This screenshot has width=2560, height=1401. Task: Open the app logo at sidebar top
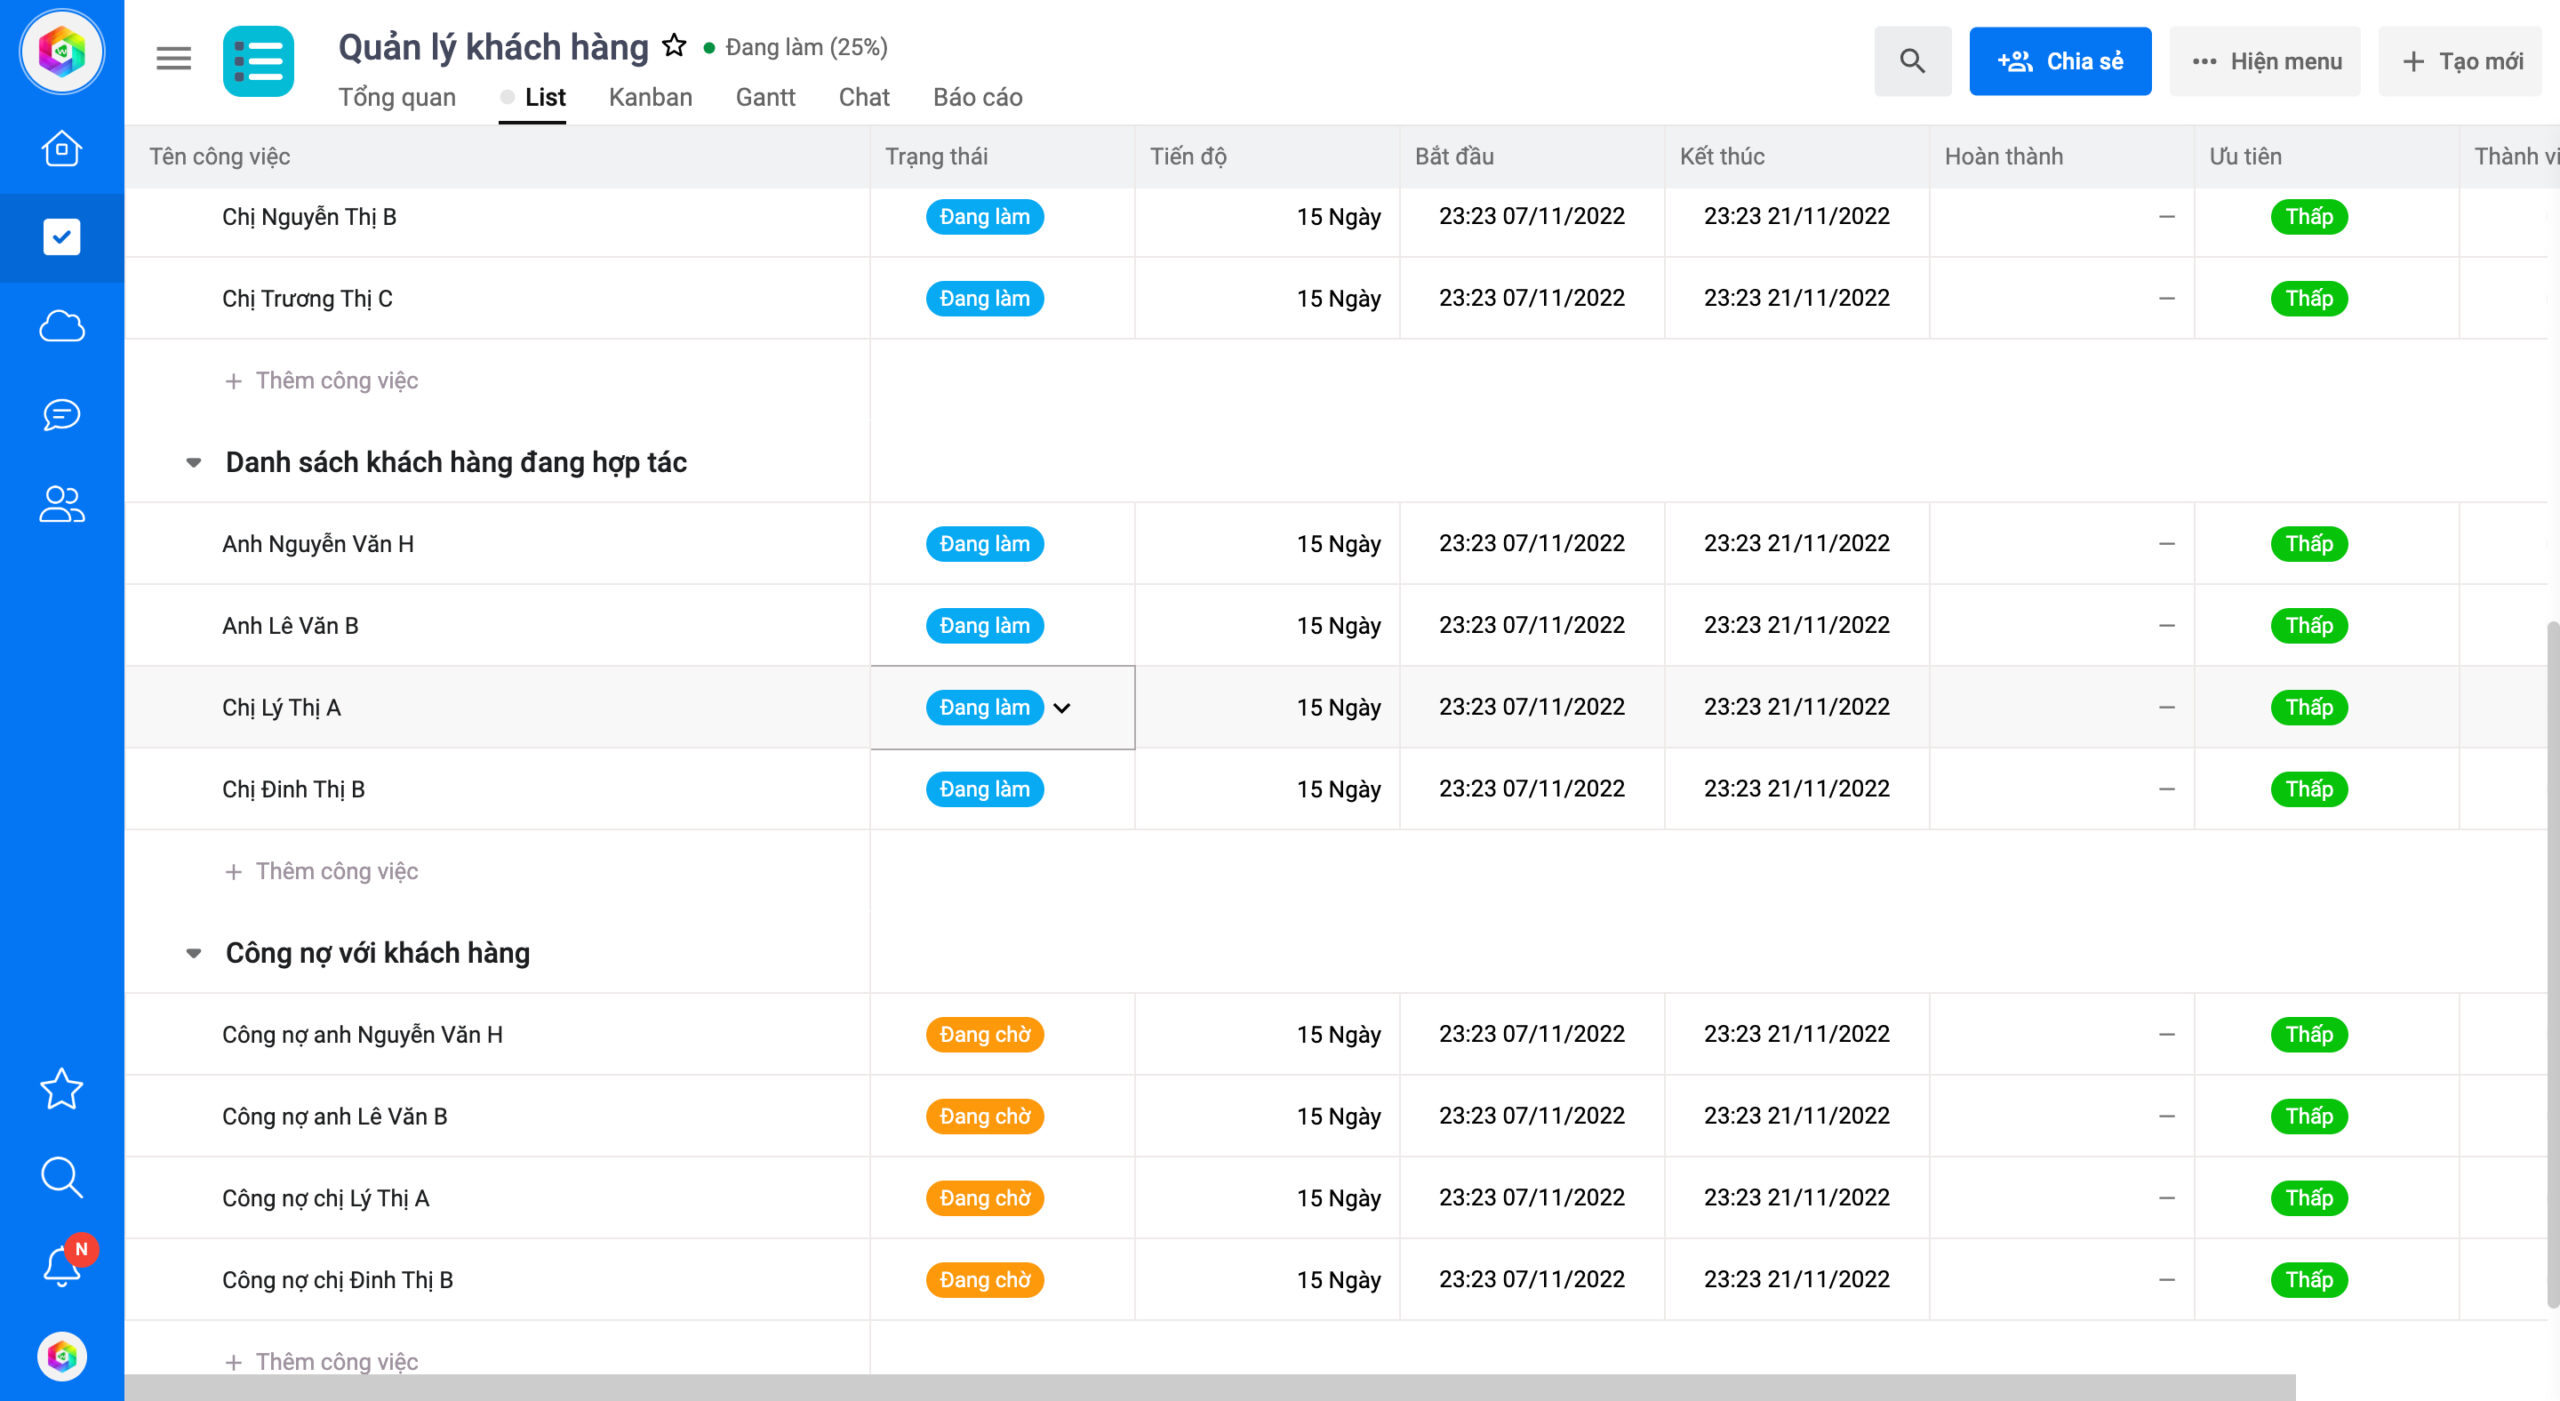(62, 51)
